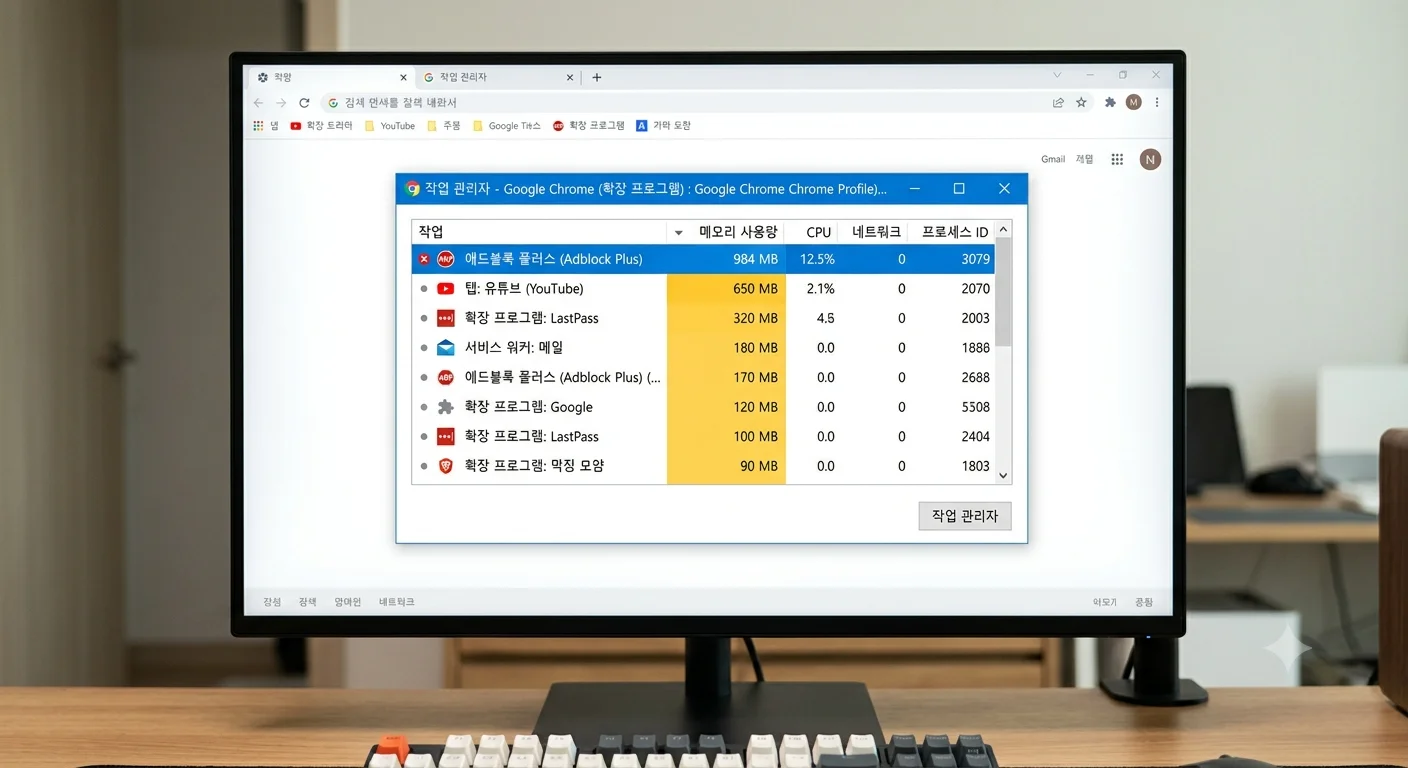Click the task list scrollbar thumb
1408x768 pixels.
1004,292
